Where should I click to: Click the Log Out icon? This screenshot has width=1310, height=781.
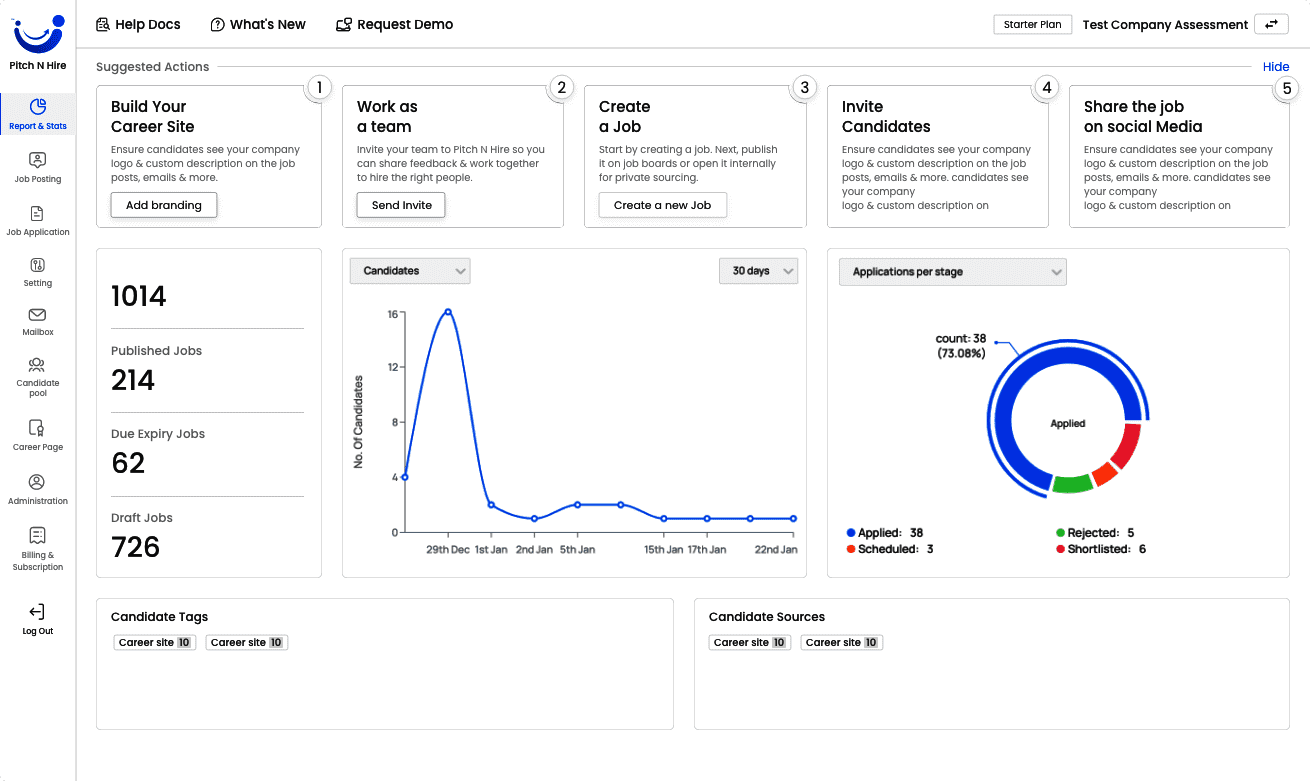(38, 612)
